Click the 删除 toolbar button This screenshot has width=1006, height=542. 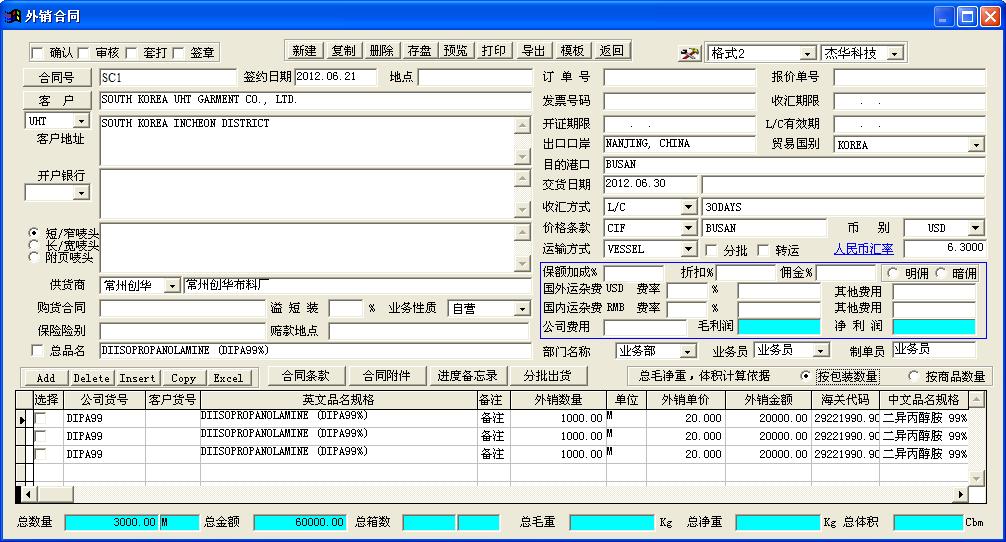point(381,51)
